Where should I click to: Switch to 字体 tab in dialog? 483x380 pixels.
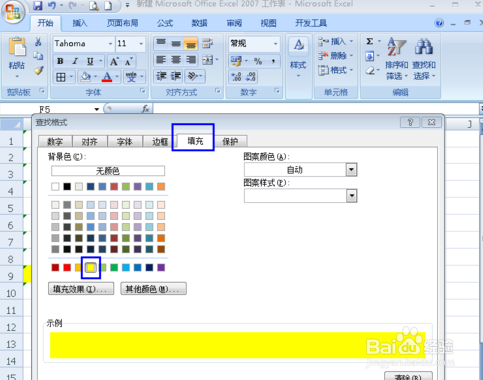tap(125, 142)
